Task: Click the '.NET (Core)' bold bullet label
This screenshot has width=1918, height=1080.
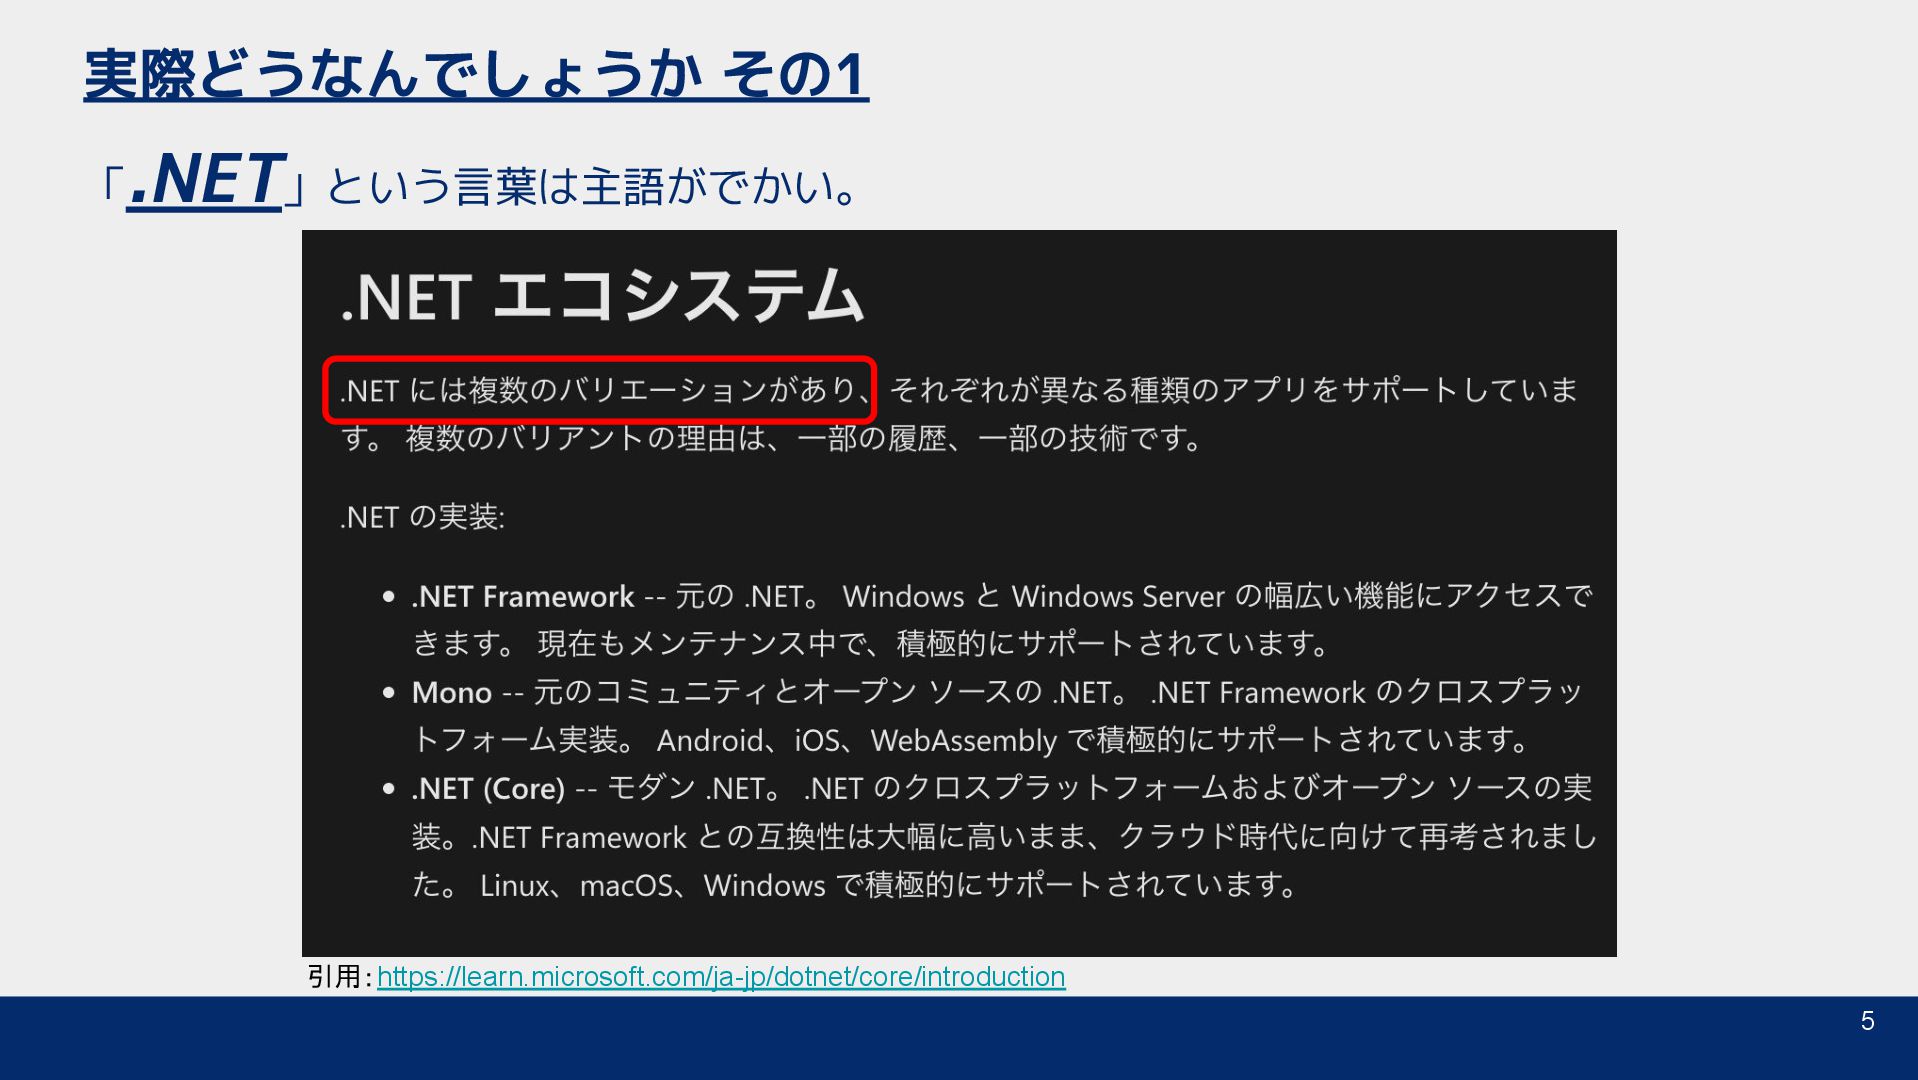Action: click(x=488, y=789)
